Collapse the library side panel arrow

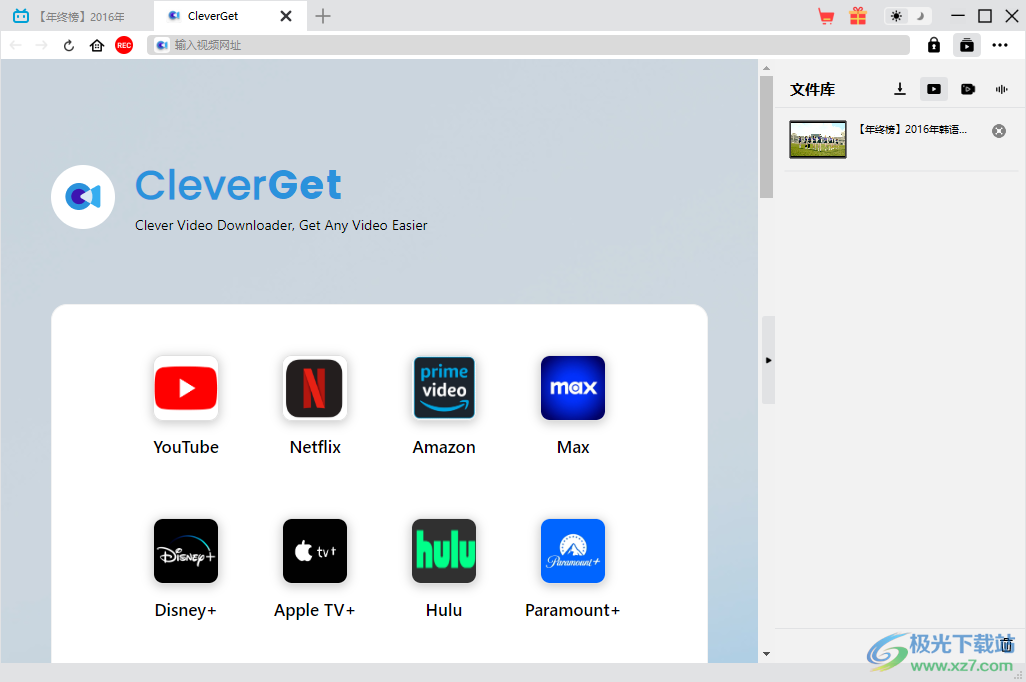[768, 360]
